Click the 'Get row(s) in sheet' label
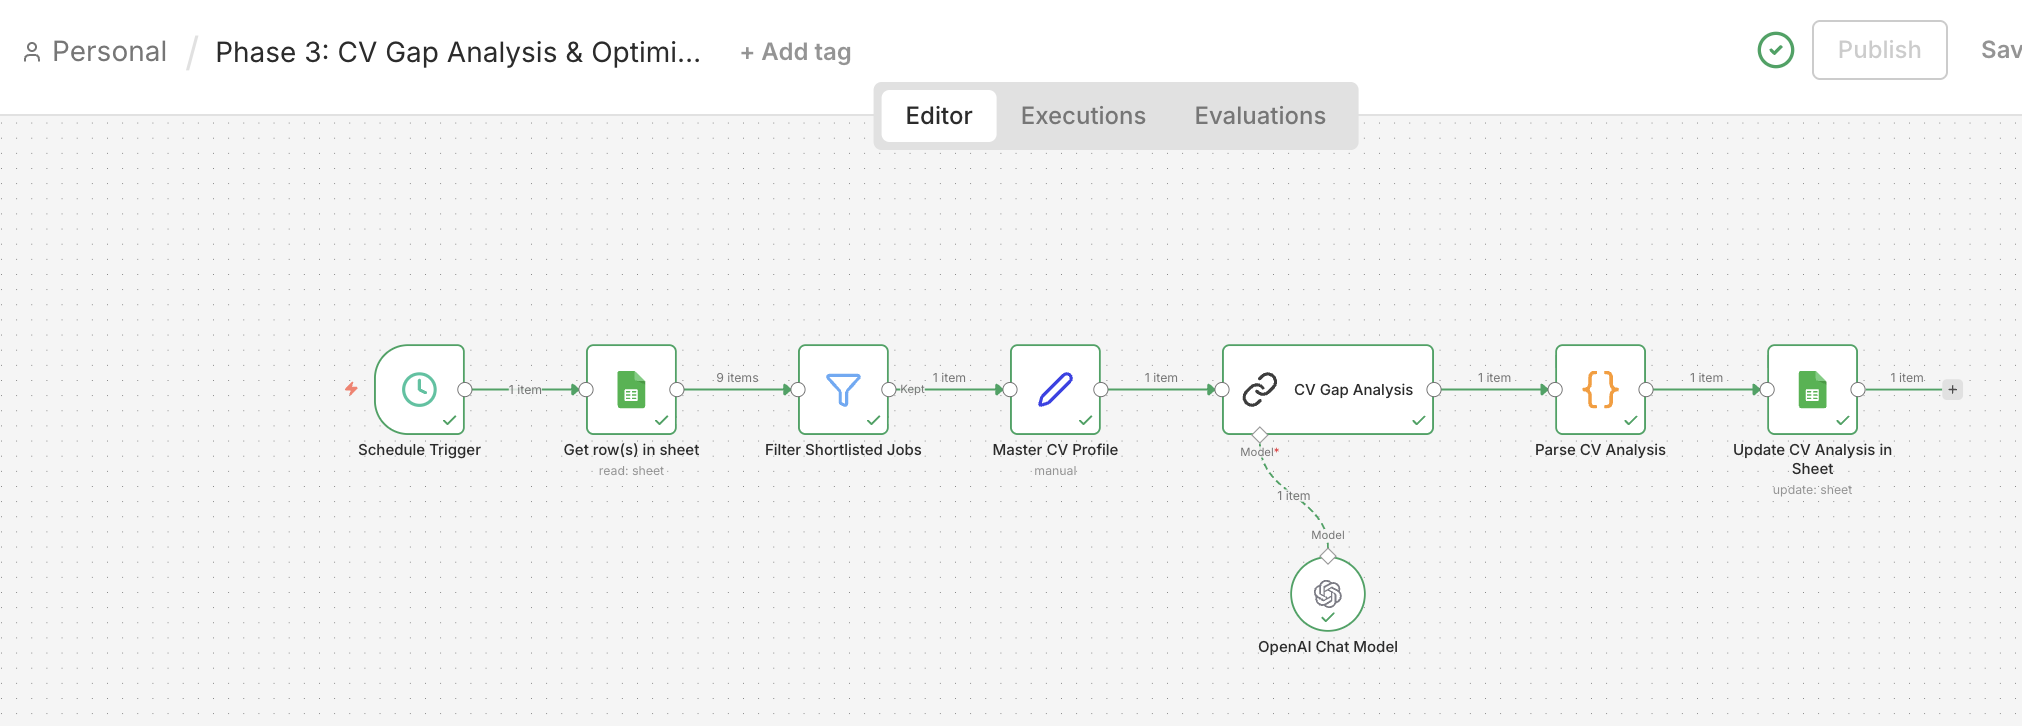The image size is (2022, 726). pyautogui.click(x=631, y=450)
